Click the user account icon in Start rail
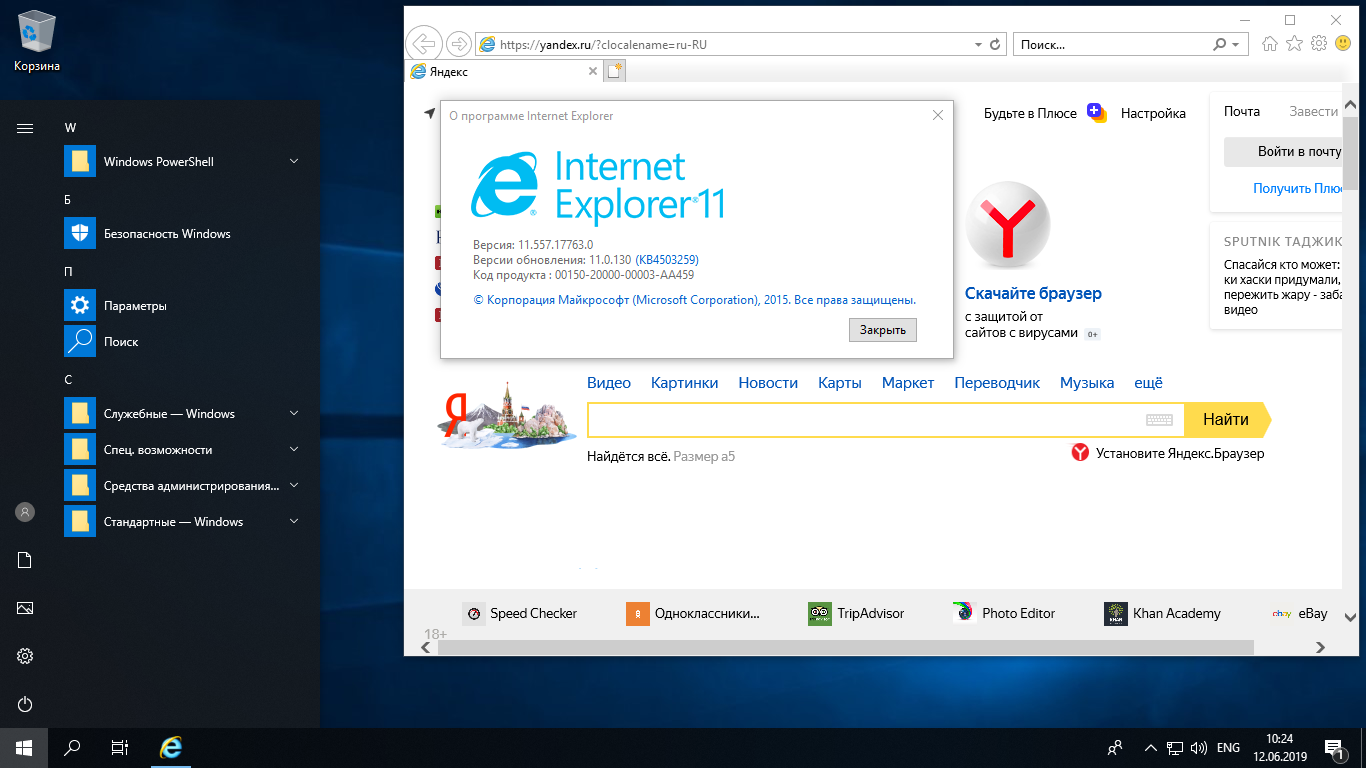 click(x=25, y=512)
